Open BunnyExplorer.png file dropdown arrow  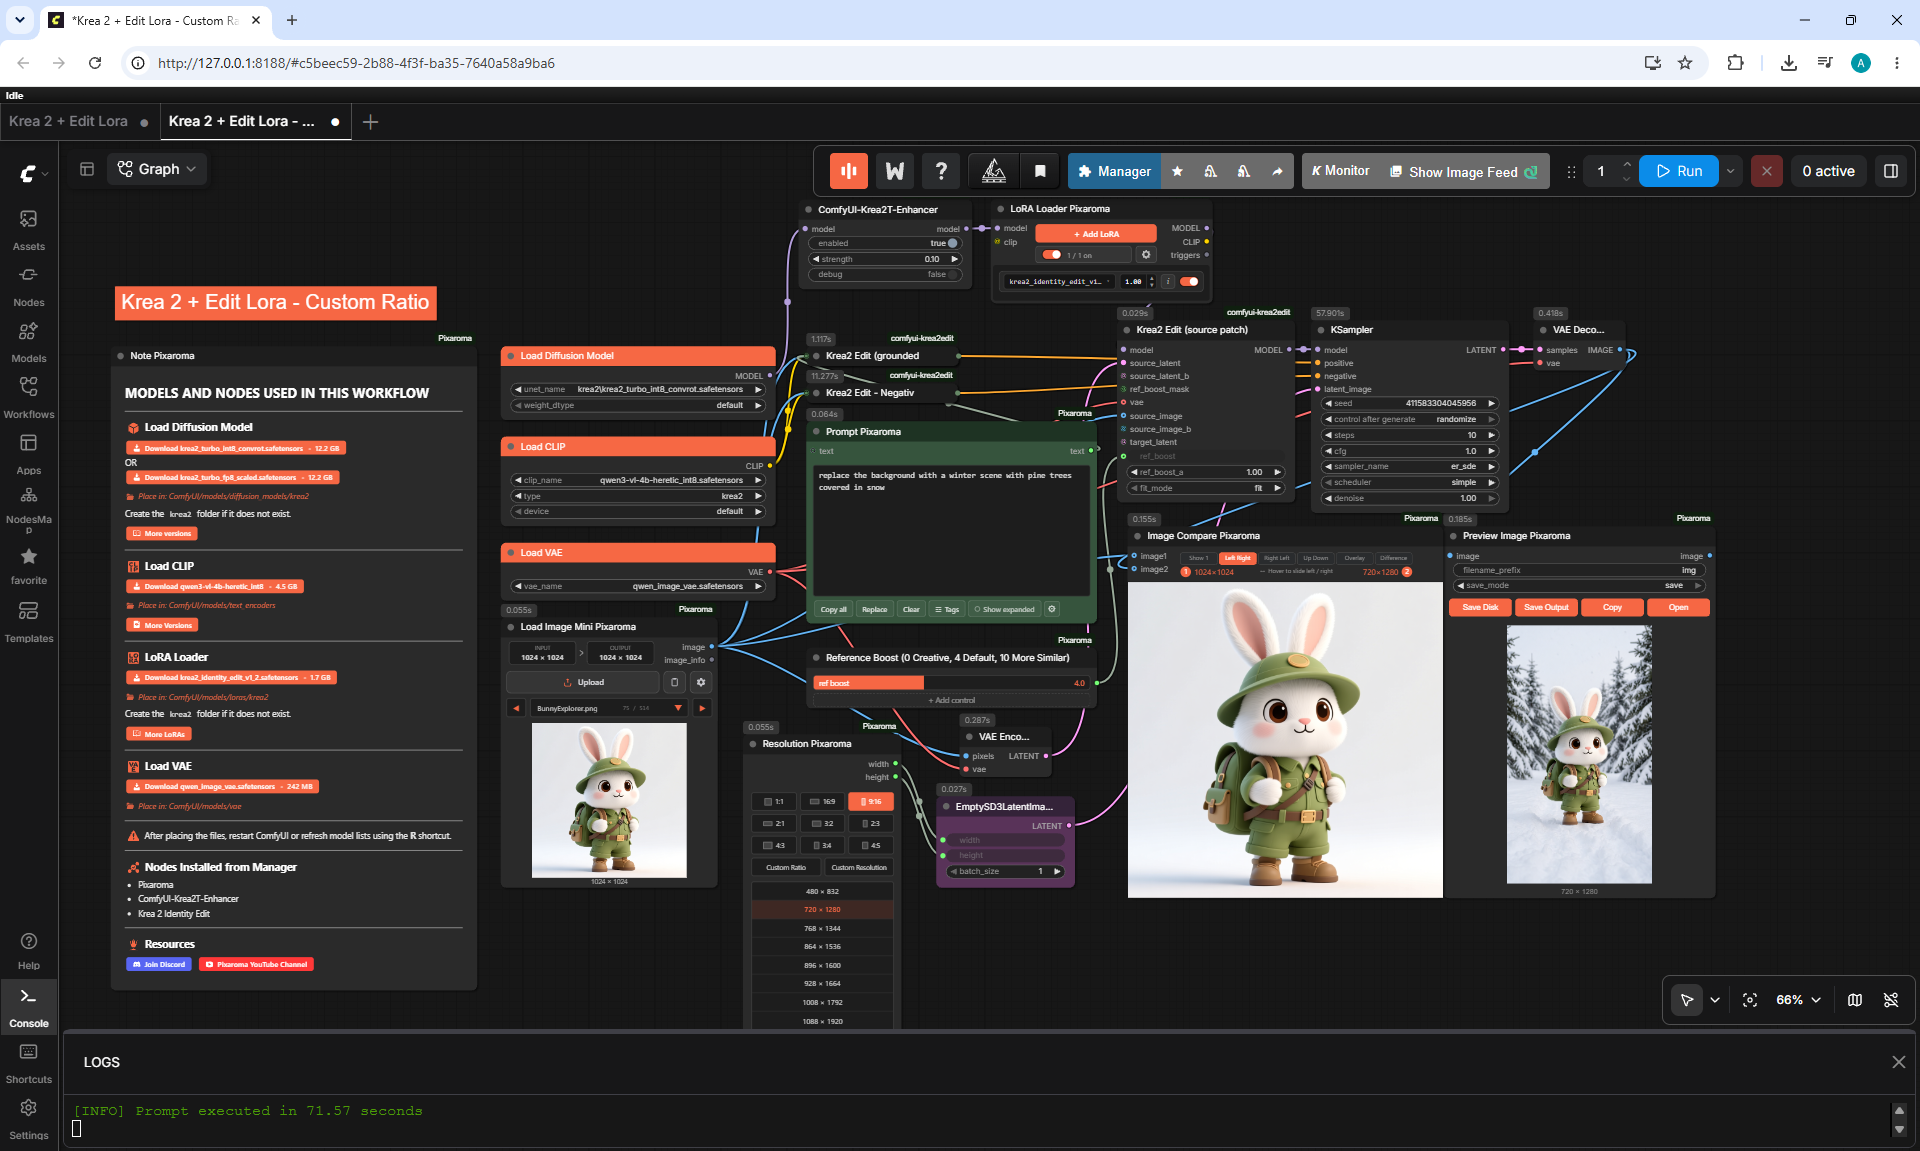click(x=678, y=708)
